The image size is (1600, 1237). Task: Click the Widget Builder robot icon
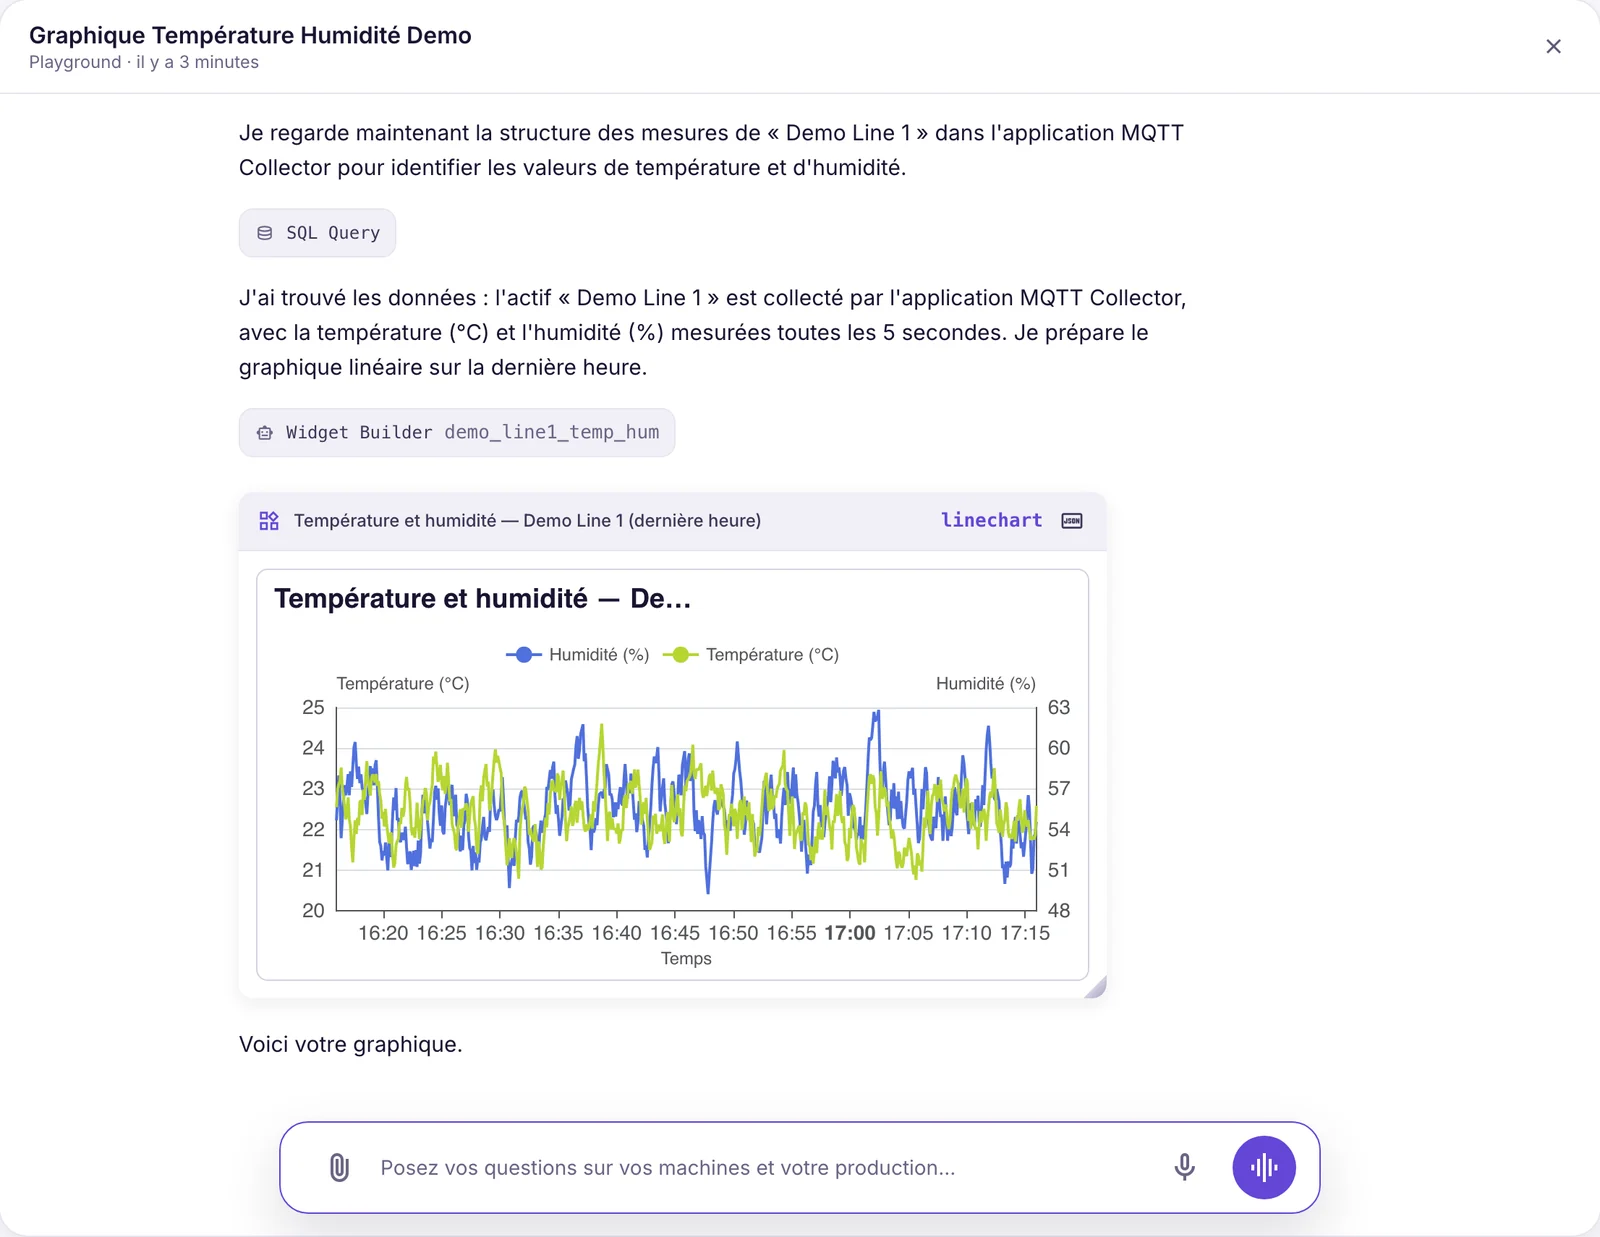click(265, 433)
